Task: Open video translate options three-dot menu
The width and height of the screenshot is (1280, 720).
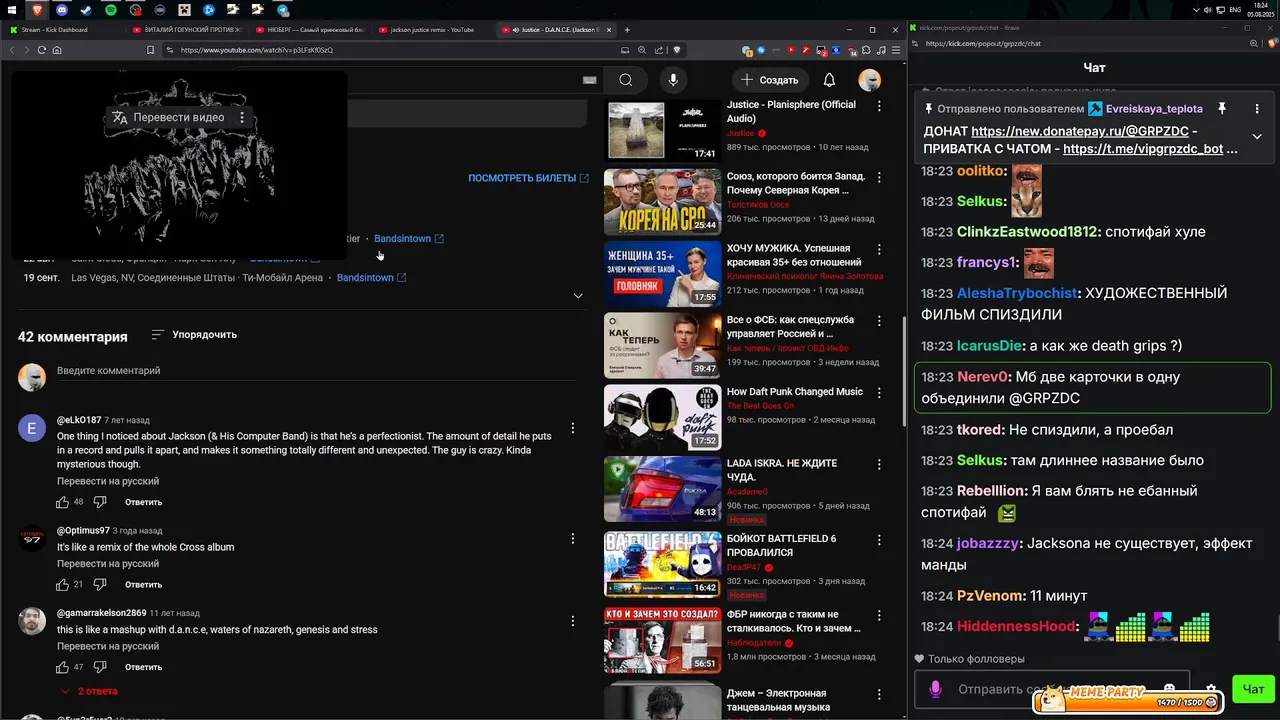Action: pyautogui.click(x=242, y=117)
